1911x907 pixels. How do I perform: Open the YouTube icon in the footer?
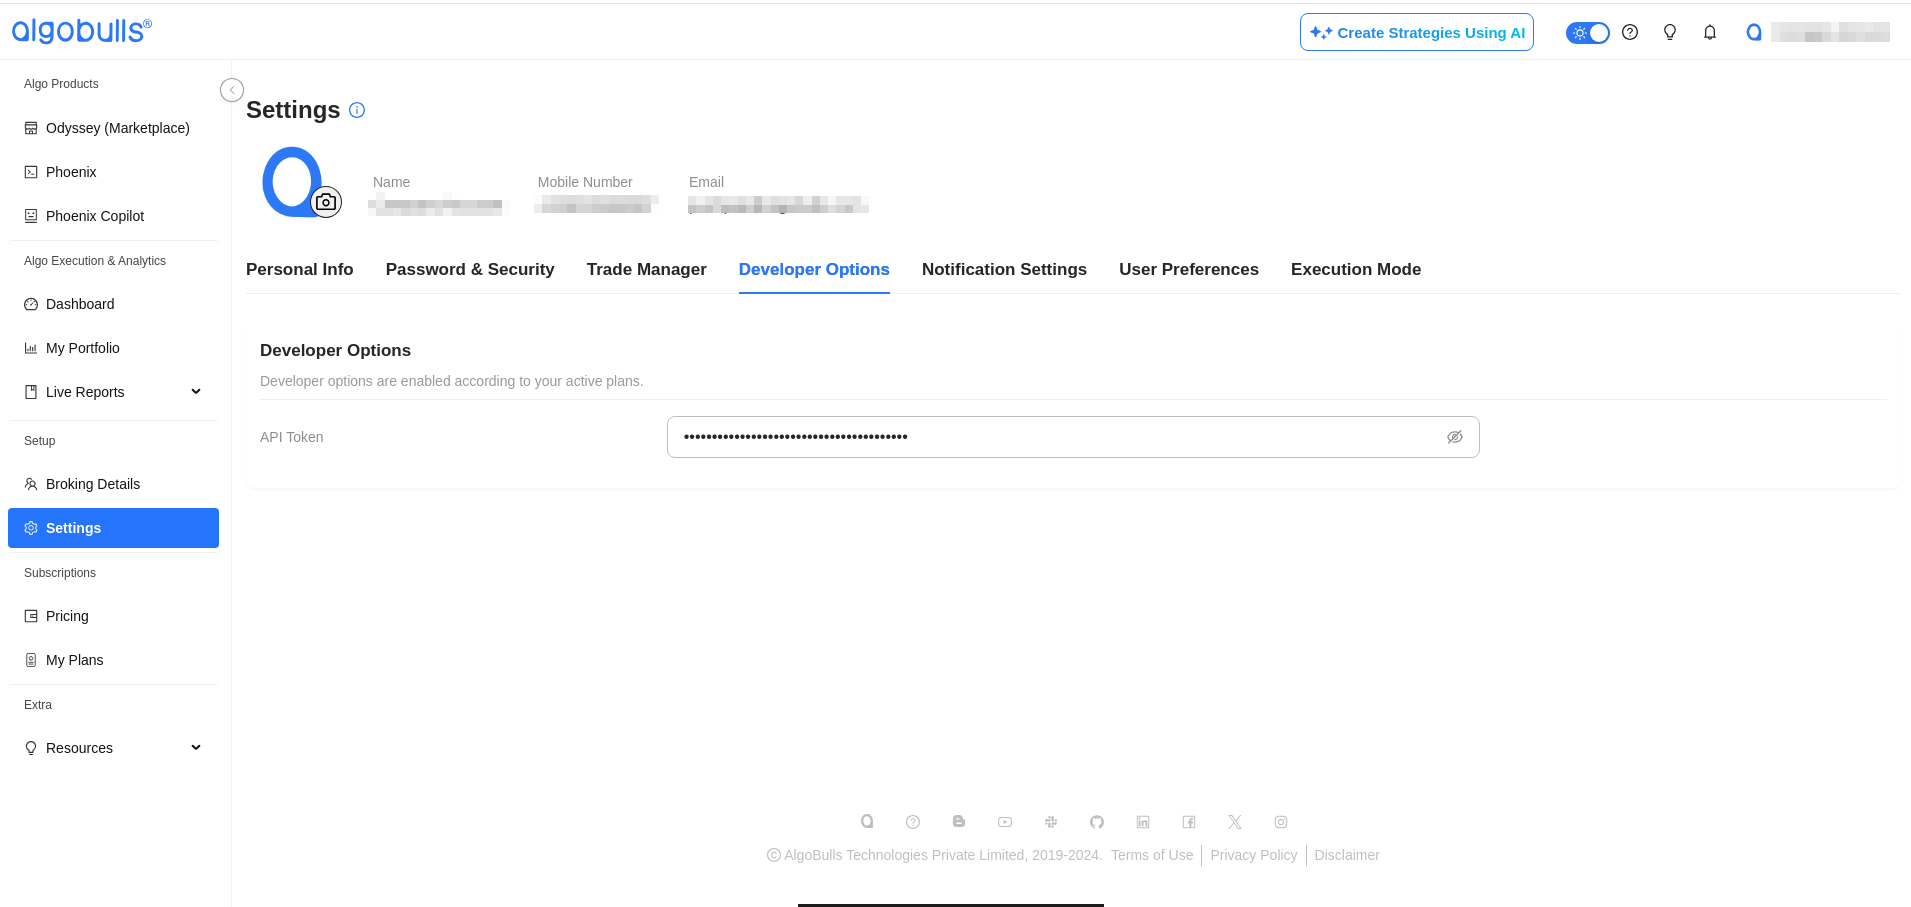[1005, 822]
